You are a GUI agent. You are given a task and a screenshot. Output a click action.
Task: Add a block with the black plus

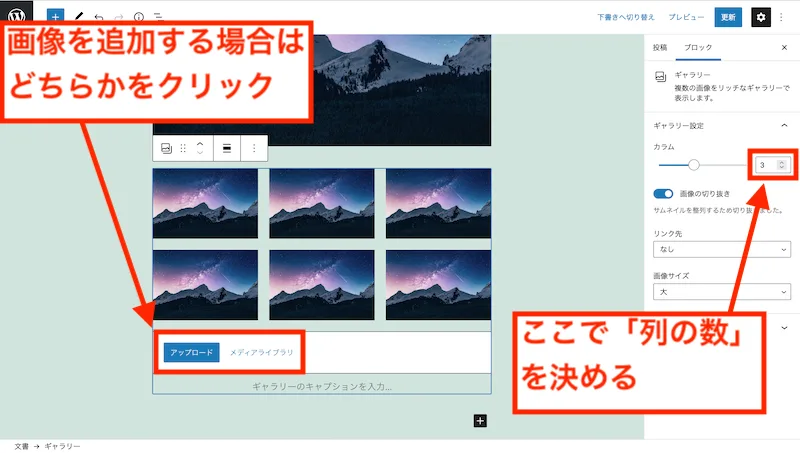[480, 421]
